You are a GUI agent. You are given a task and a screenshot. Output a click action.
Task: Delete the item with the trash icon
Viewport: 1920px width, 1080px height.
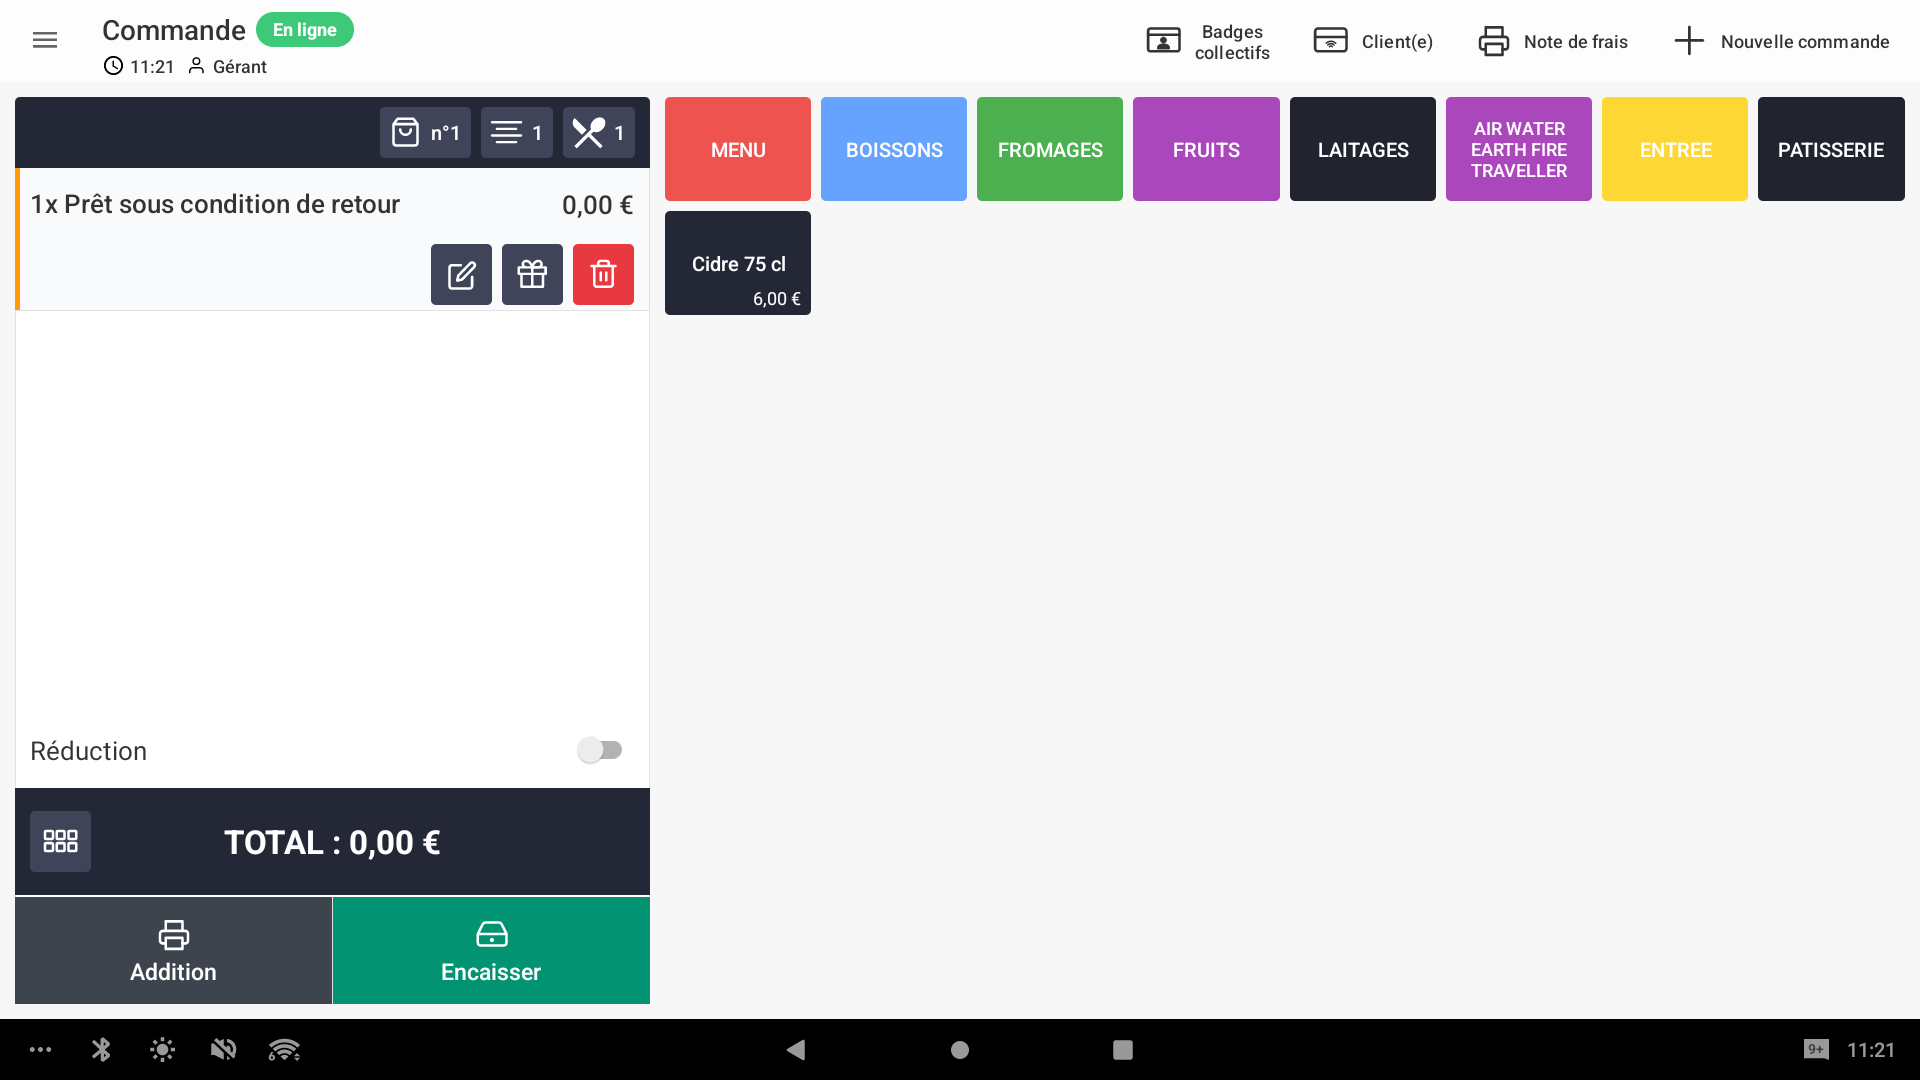pos(603,274)
